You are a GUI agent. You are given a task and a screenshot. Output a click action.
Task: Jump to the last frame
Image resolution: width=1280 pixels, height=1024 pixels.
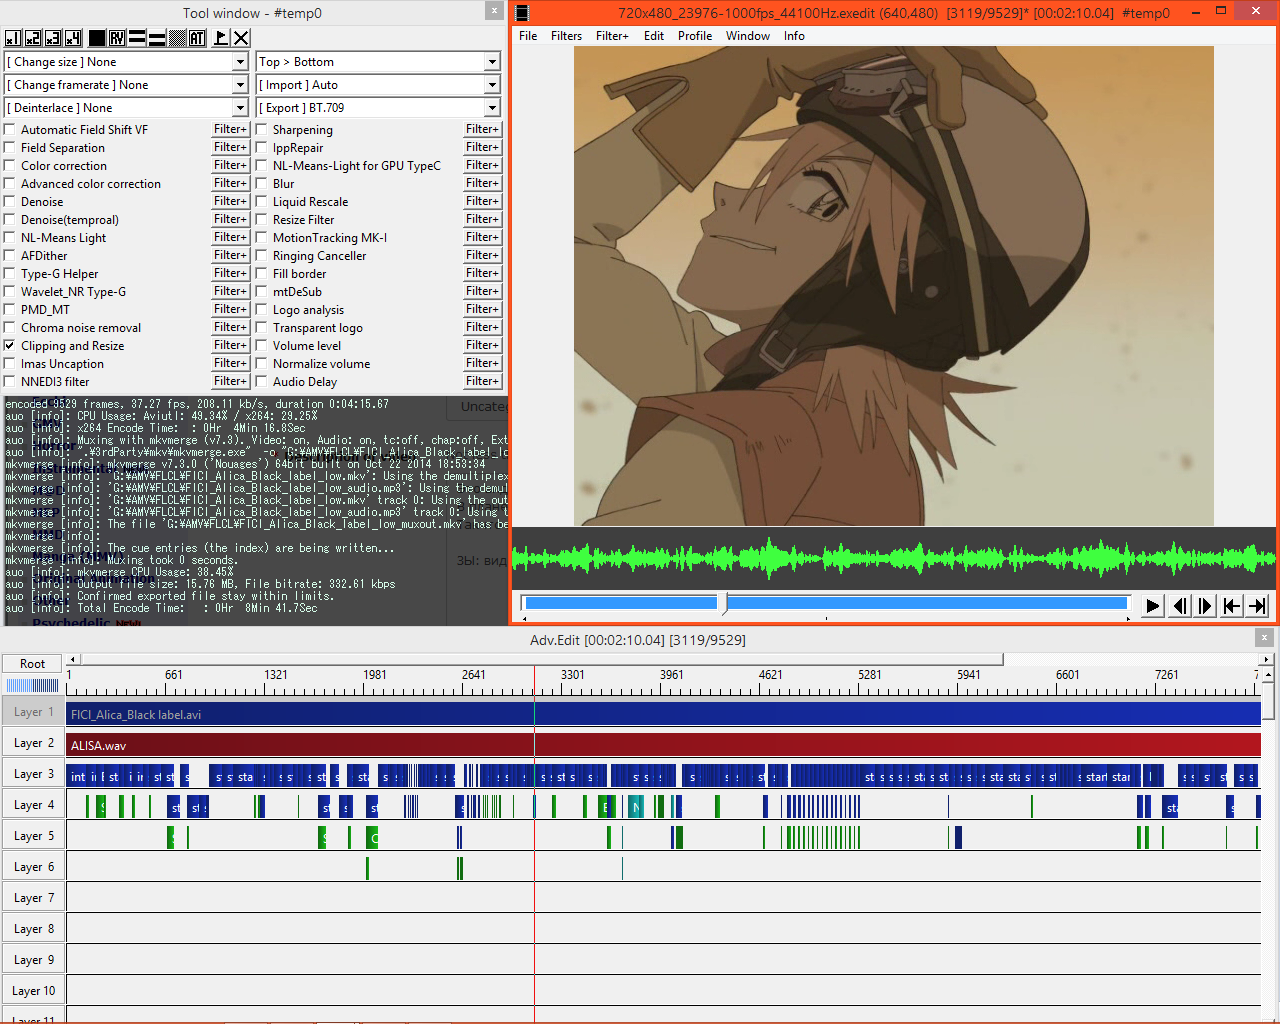point(1258,605)
